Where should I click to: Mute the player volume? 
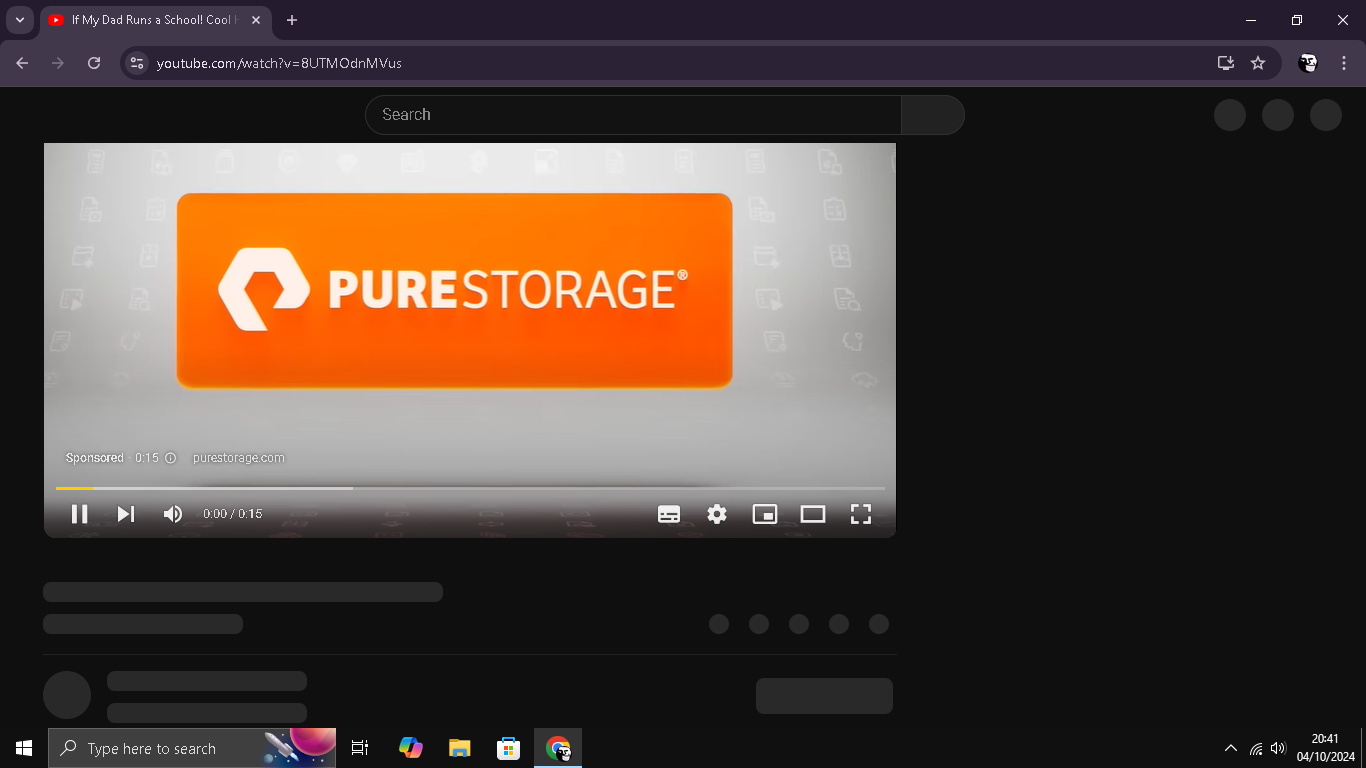173,514
